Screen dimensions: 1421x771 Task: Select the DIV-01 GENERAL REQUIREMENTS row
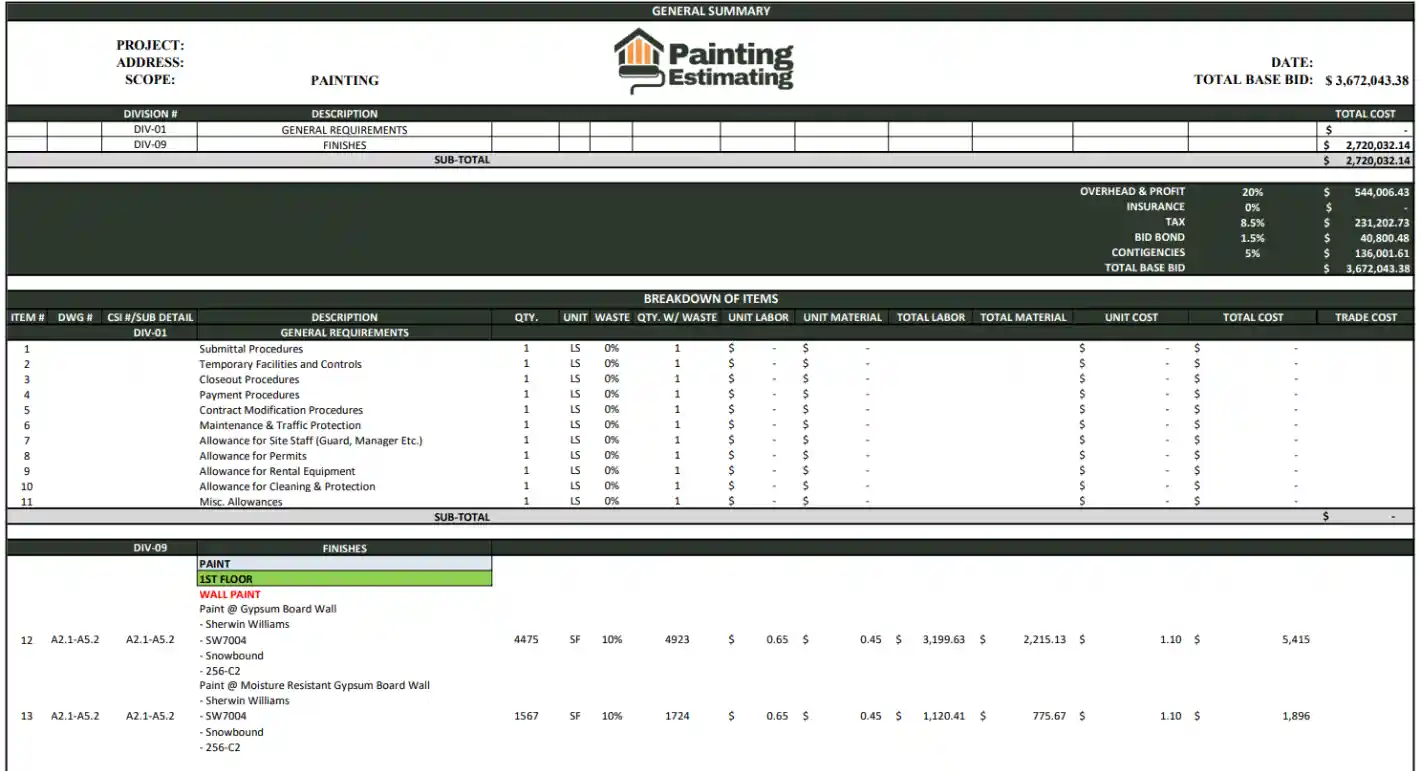pyautogui.click(x=345, y=128)
